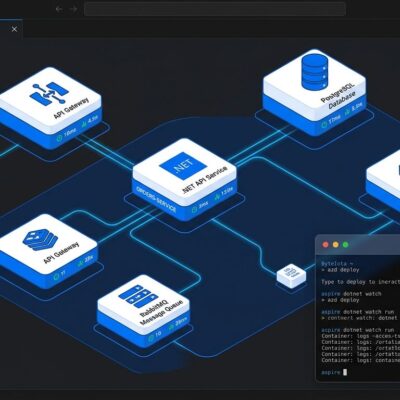400x400 pixels.
Task: Click the 'Container: logs: containe' terminal line
Action: 360,360
